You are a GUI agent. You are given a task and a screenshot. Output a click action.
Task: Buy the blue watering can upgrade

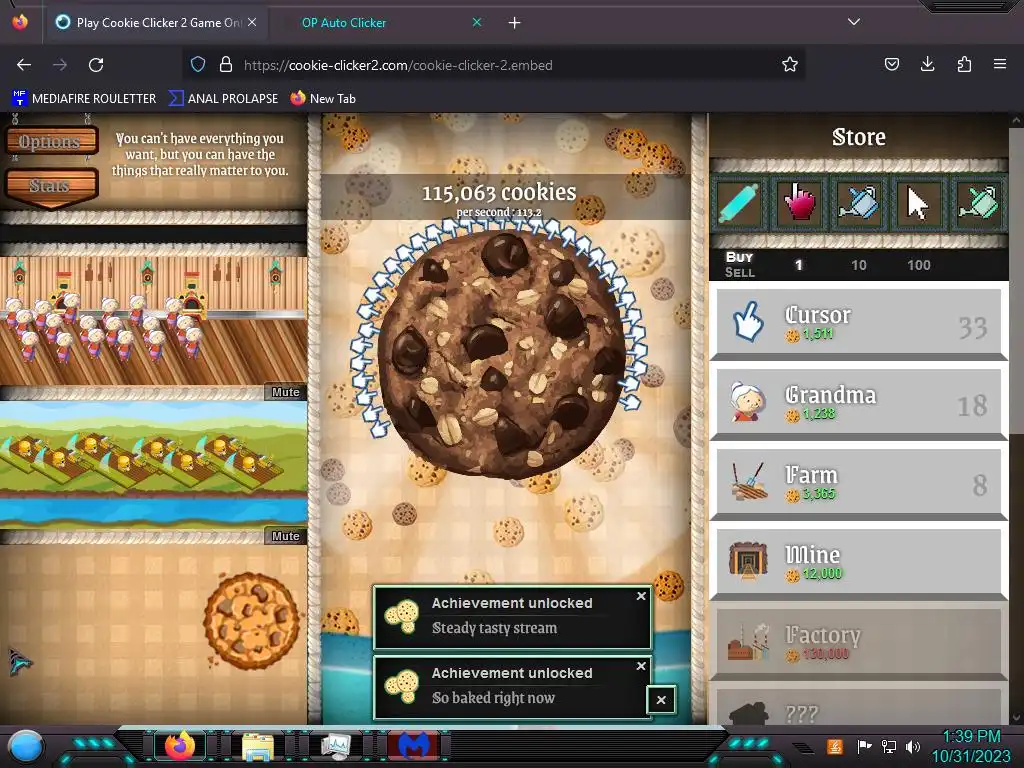858,204
